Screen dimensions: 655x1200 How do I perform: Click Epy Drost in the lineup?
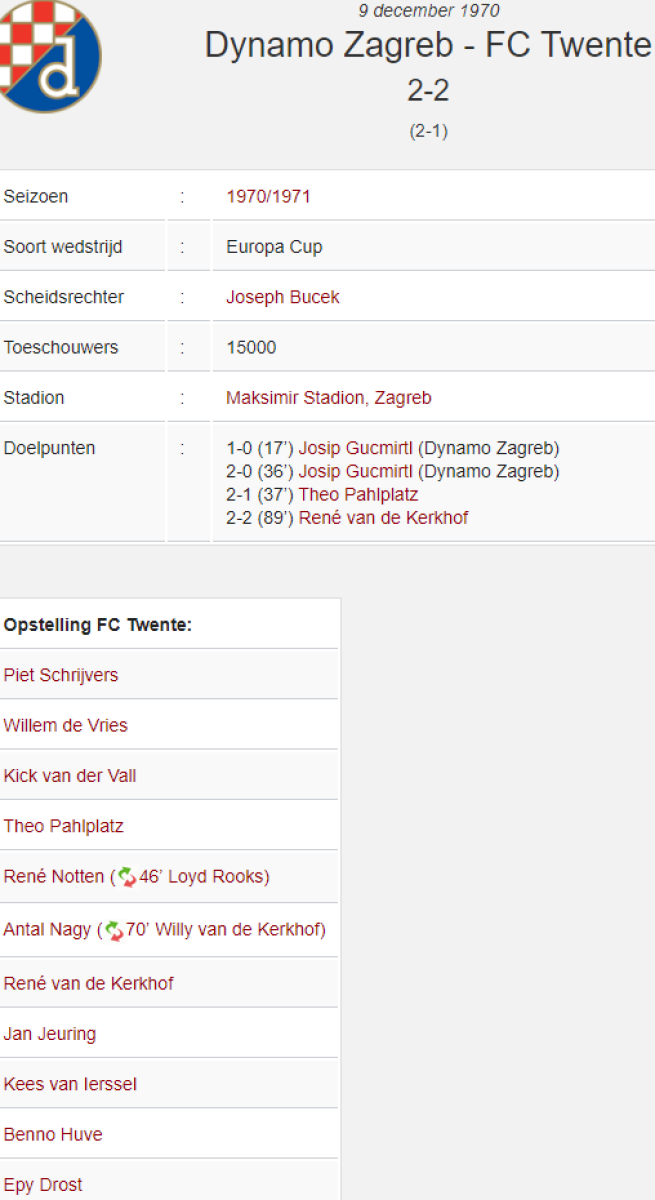point(43,1185)
